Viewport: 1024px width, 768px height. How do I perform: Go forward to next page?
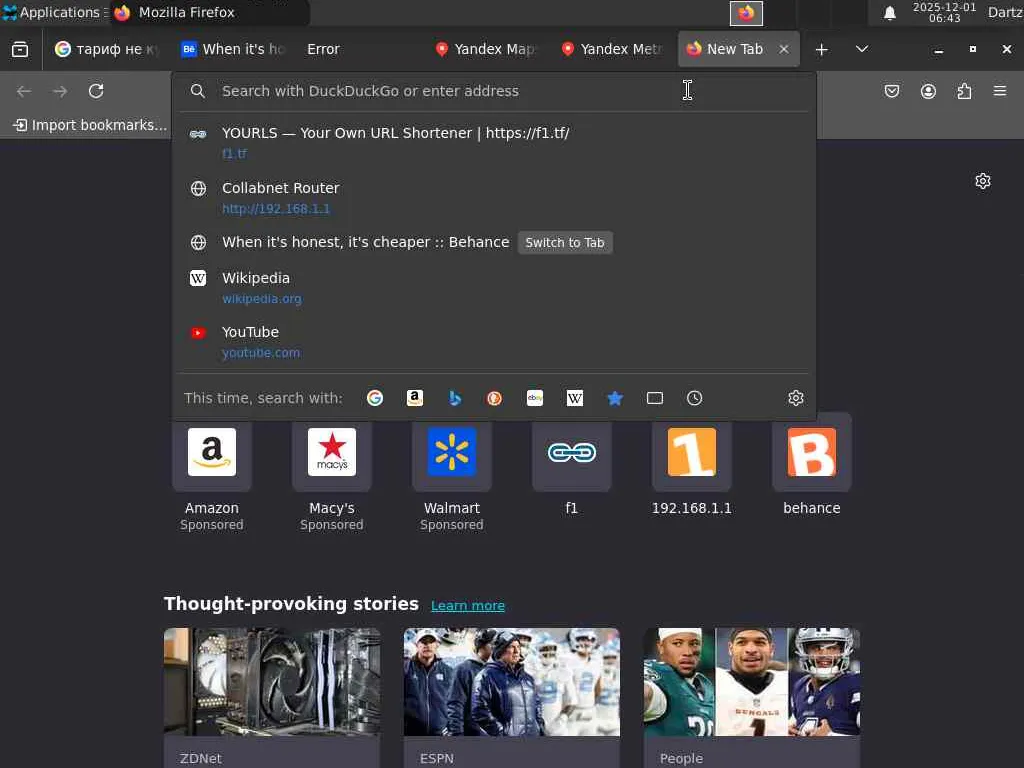tap(60, 91)
